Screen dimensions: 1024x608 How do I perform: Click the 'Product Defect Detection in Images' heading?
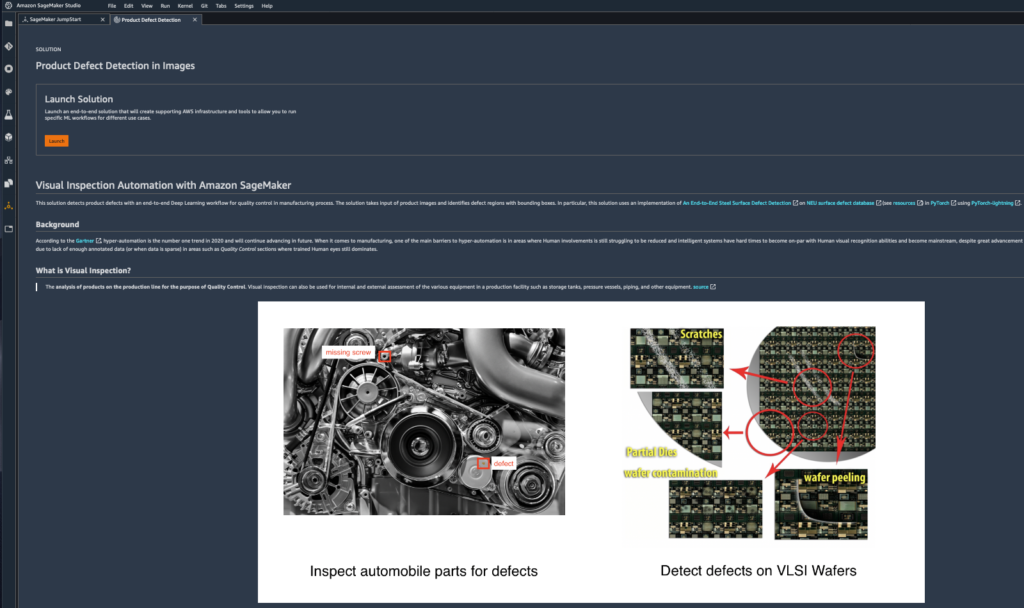pos(115,66)
